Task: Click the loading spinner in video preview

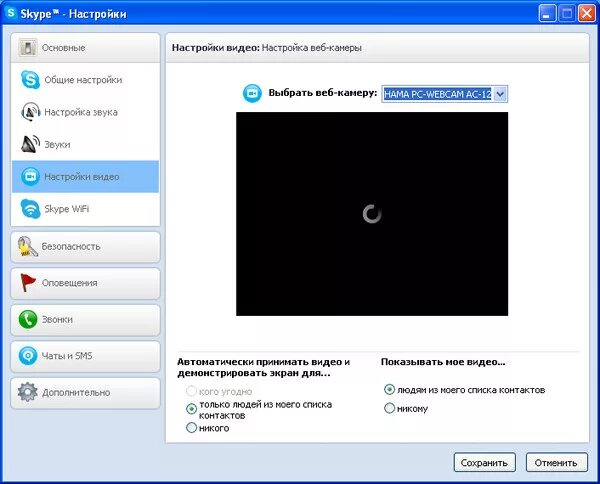Action: (372, 214)
